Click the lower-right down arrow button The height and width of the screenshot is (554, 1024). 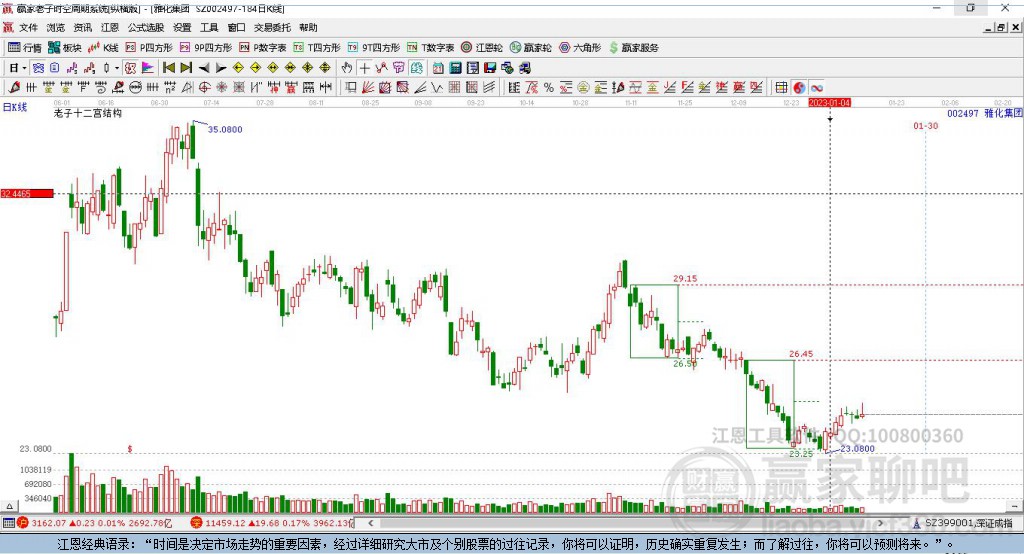click(x=1014, y=506)
